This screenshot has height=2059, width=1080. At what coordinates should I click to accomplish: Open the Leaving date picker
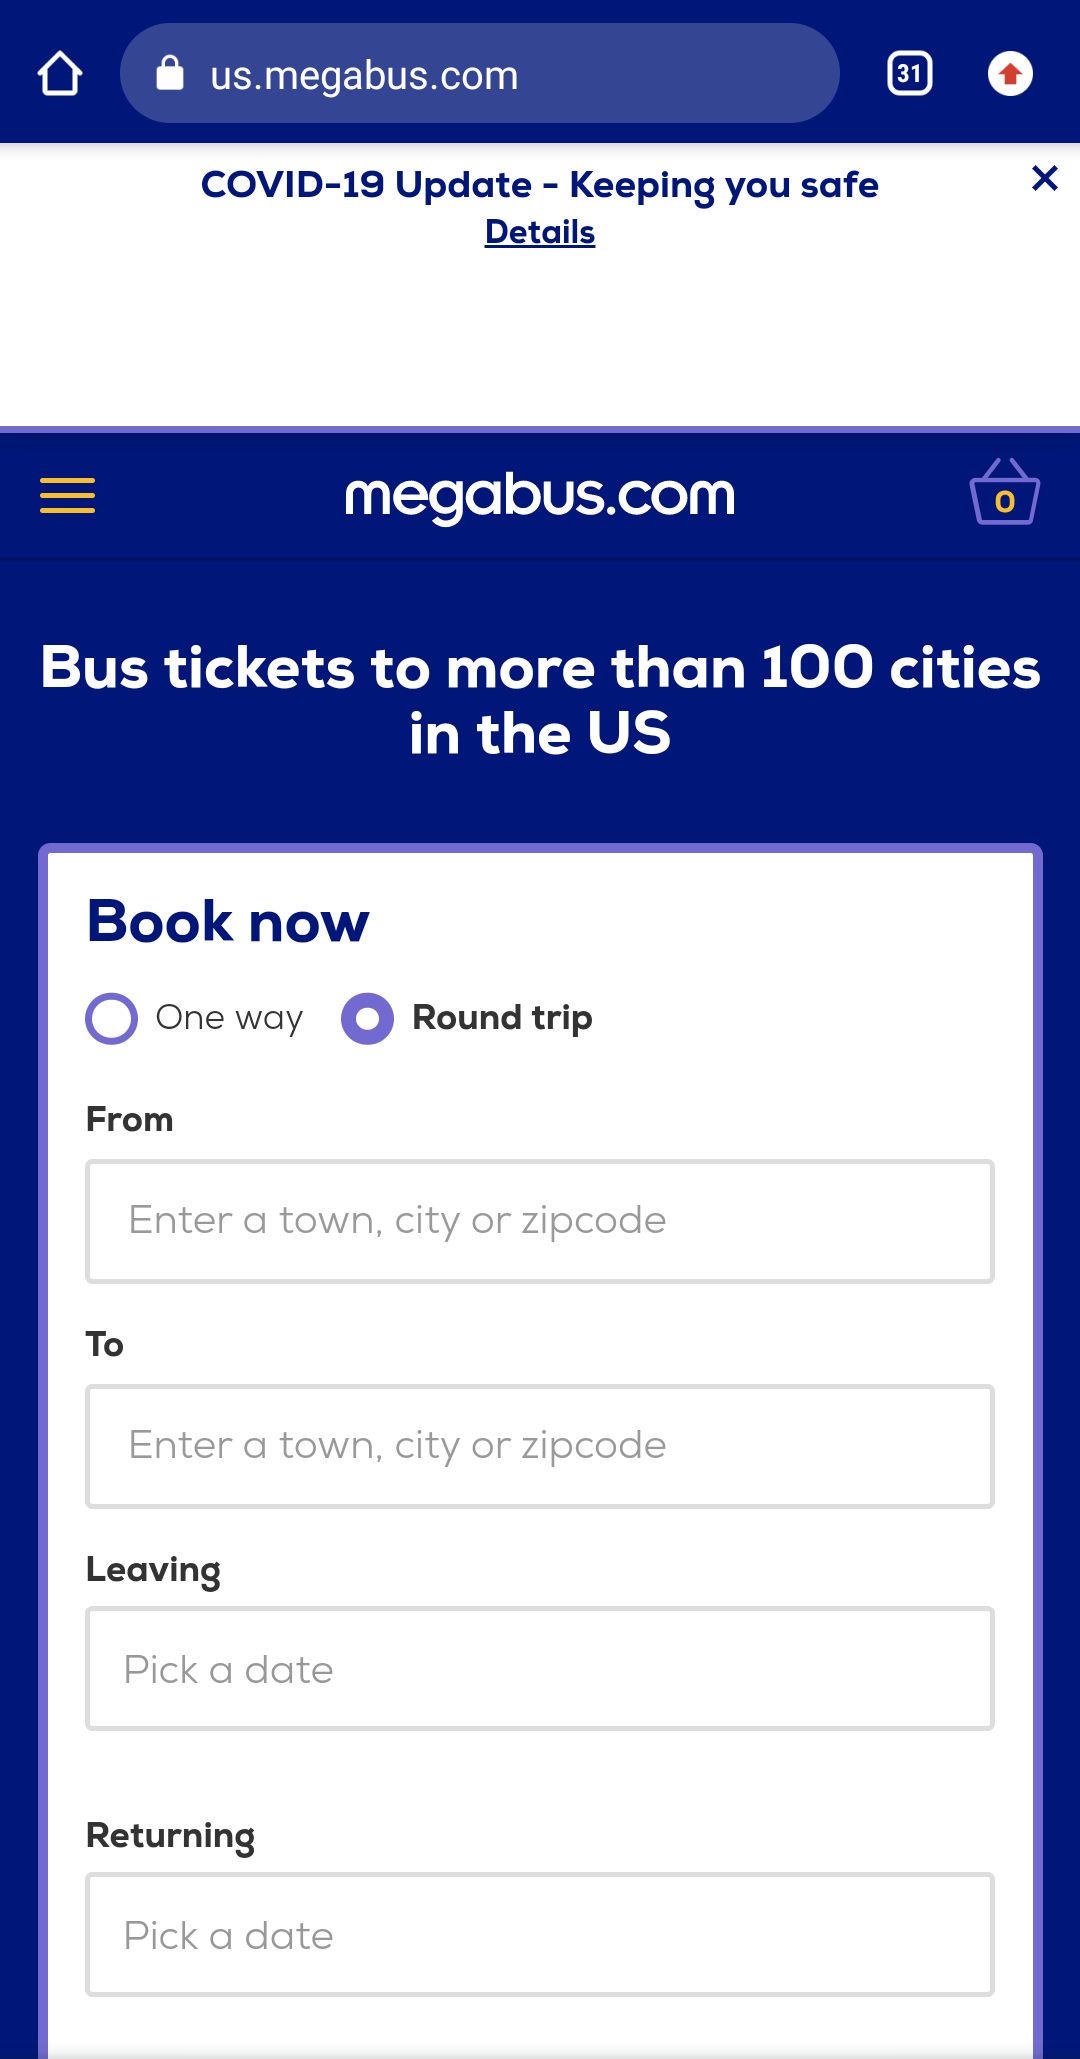point(540,1668)
